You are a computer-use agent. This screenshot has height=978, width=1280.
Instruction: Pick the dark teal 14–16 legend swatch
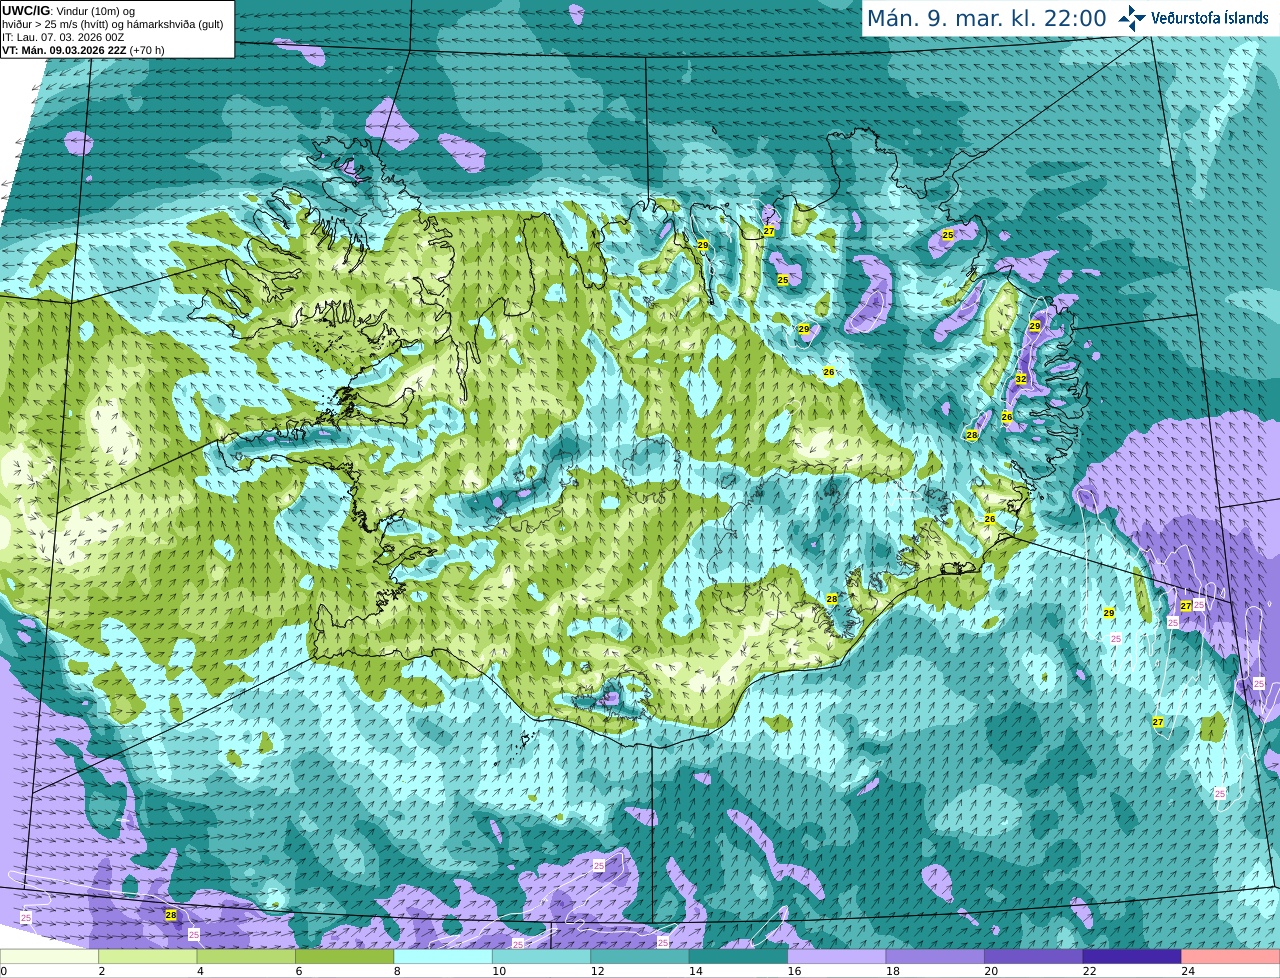pyautogui.click(x=738, y=957)
